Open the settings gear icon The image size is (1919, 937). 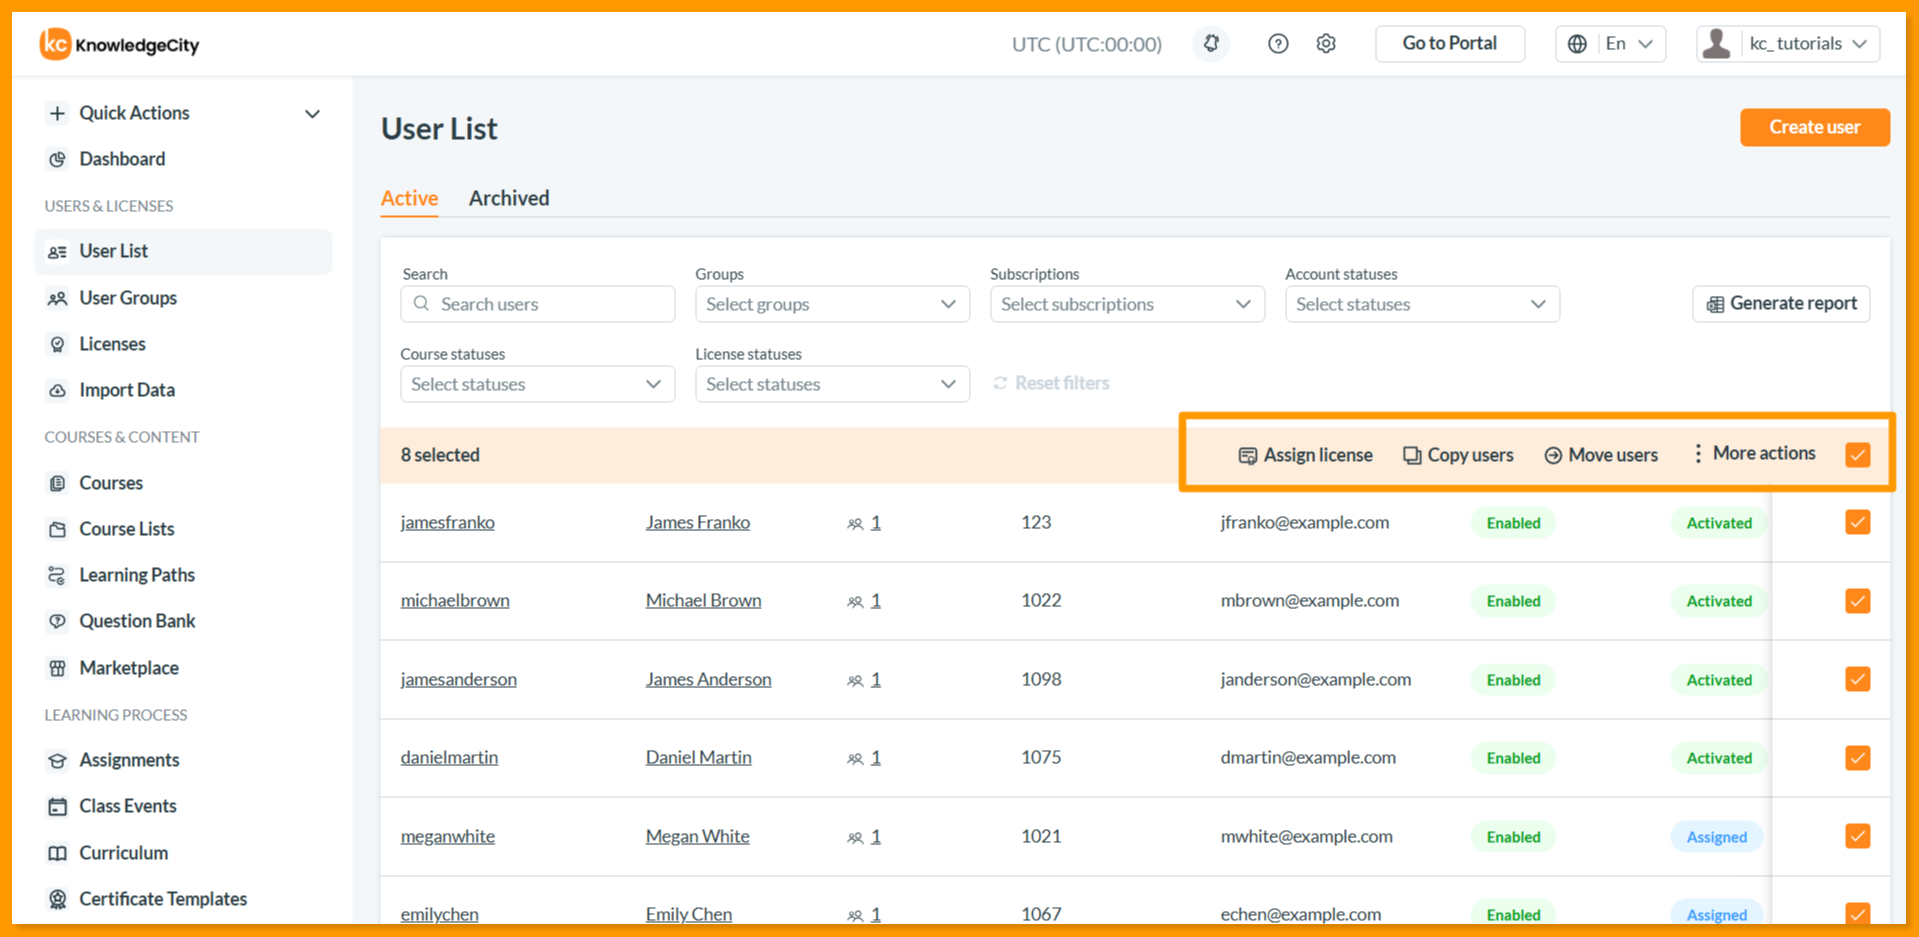1326,44
